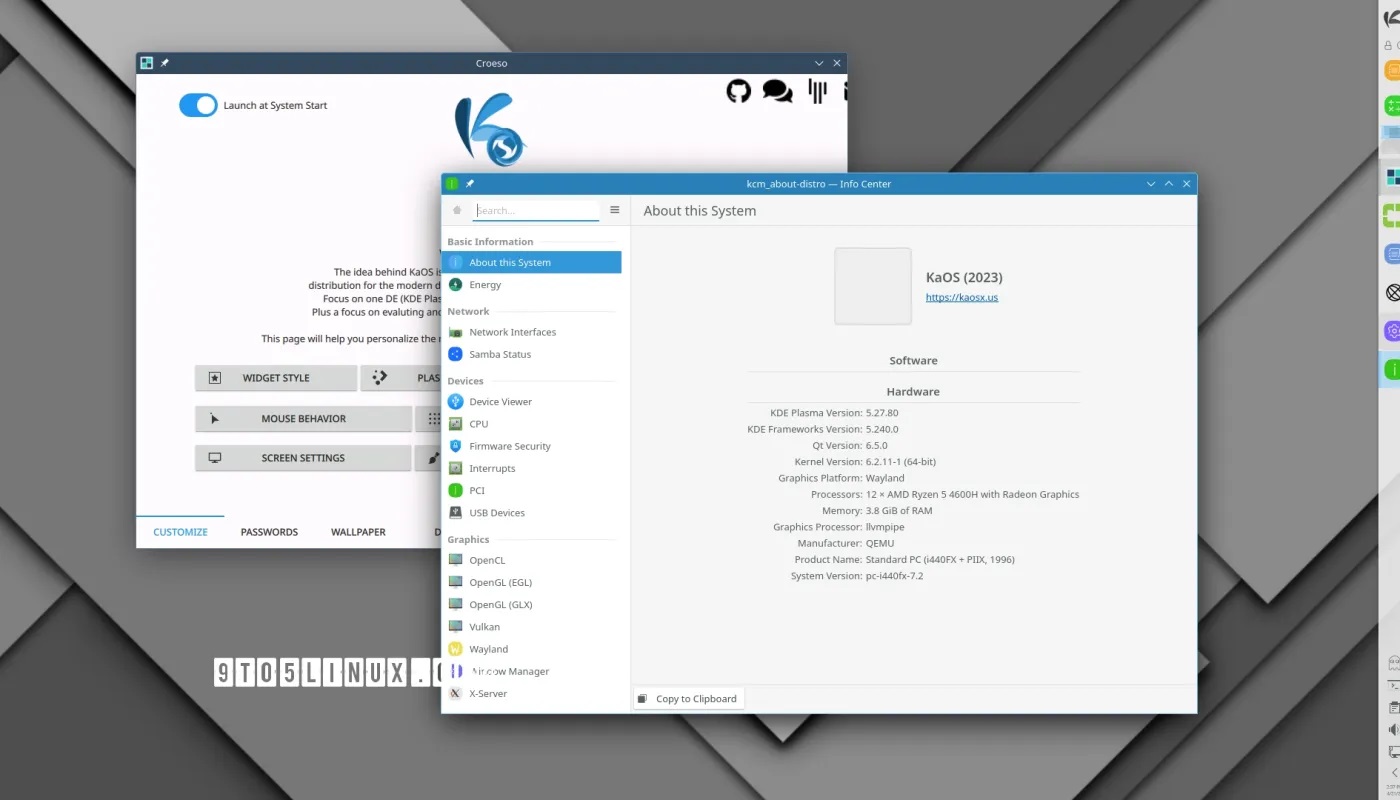The height and width of the screenshot is (800, 1400).
Task: Toggle Launch at System Start switch
Action: click(198, 105)
